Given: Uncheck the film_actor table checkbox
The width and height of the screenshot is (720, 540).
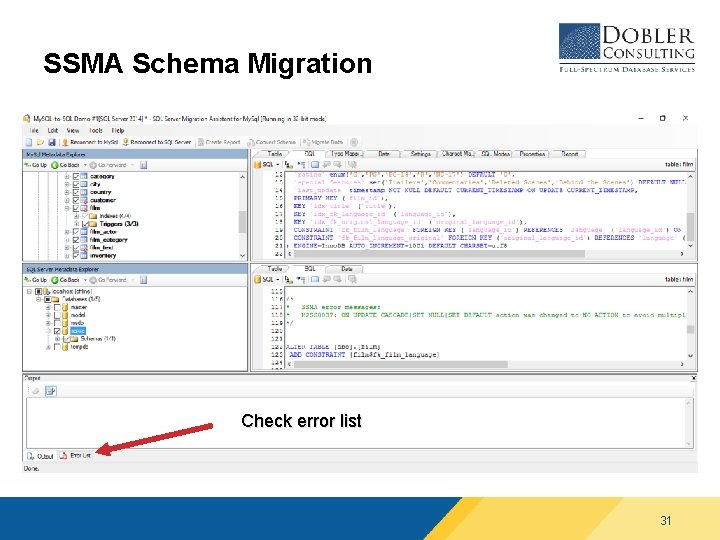Looking at the screenshot, I should click(76, 232).
